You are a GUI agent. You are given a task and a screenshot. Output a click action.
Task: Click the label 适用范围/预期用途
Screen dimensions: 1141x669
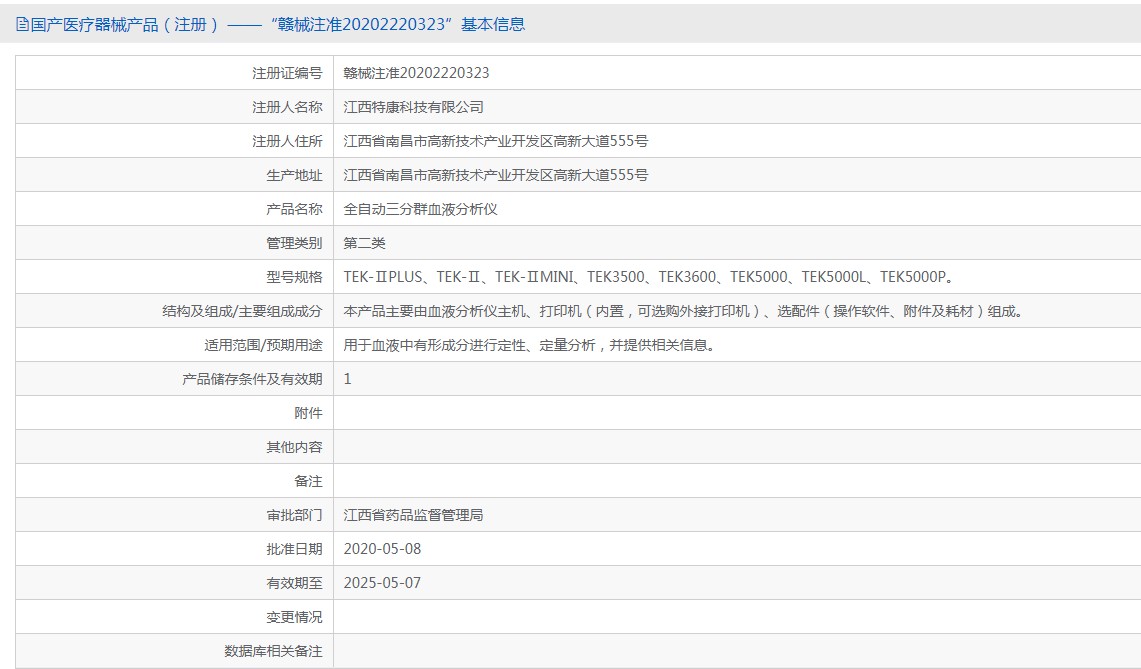click(263, 345)
